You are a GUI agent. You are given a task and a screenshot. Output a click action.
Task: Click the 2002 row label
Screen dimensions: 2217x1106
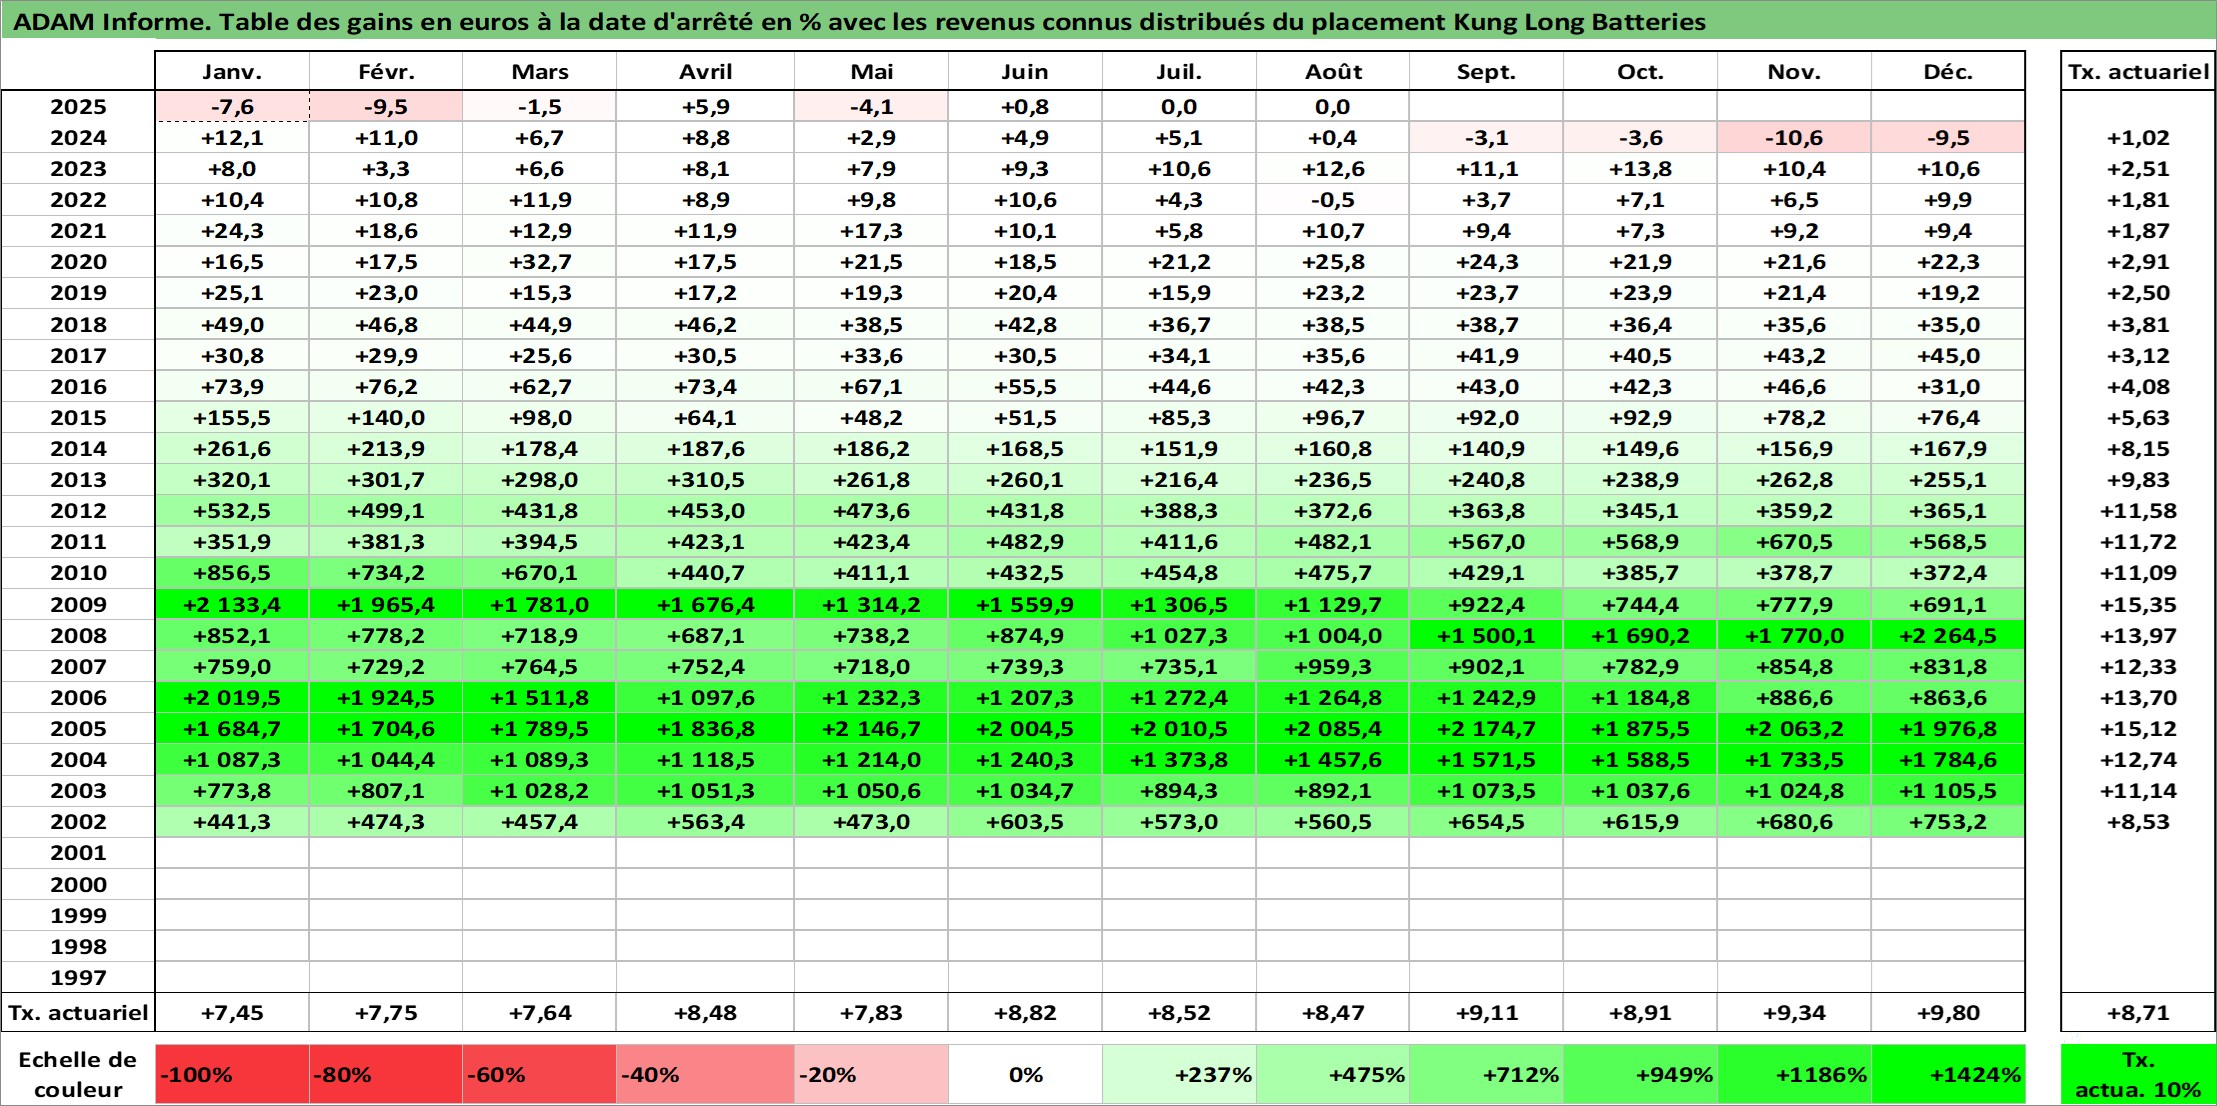[78, 821]
